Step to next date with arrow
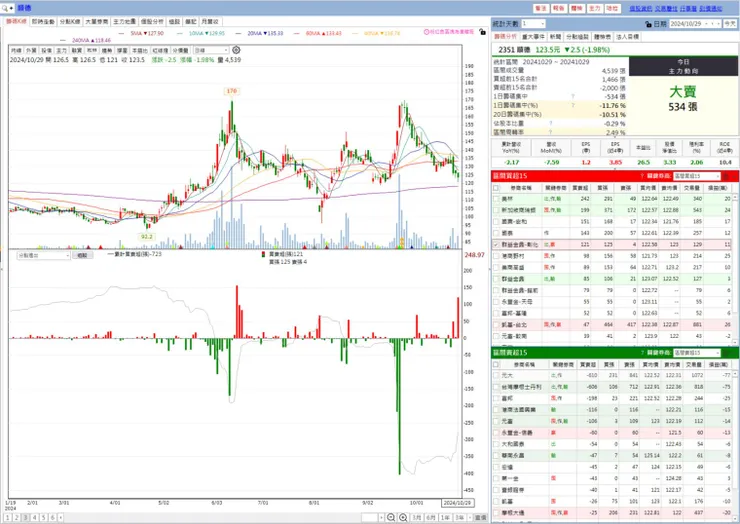740x524 pixels. 718,24
